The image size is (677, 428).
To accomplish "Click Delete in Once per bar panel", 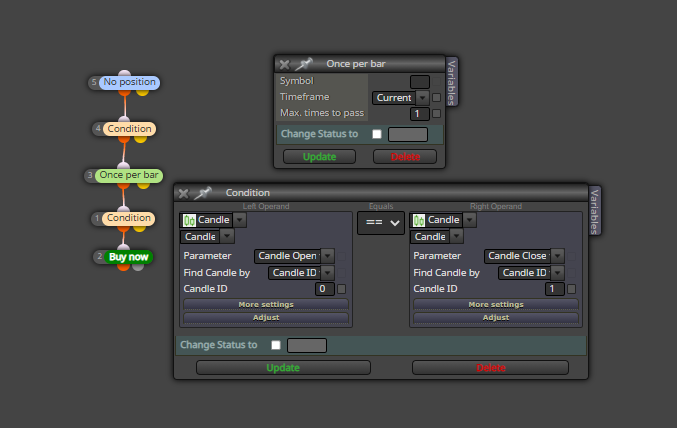I will tap(405, 157).
